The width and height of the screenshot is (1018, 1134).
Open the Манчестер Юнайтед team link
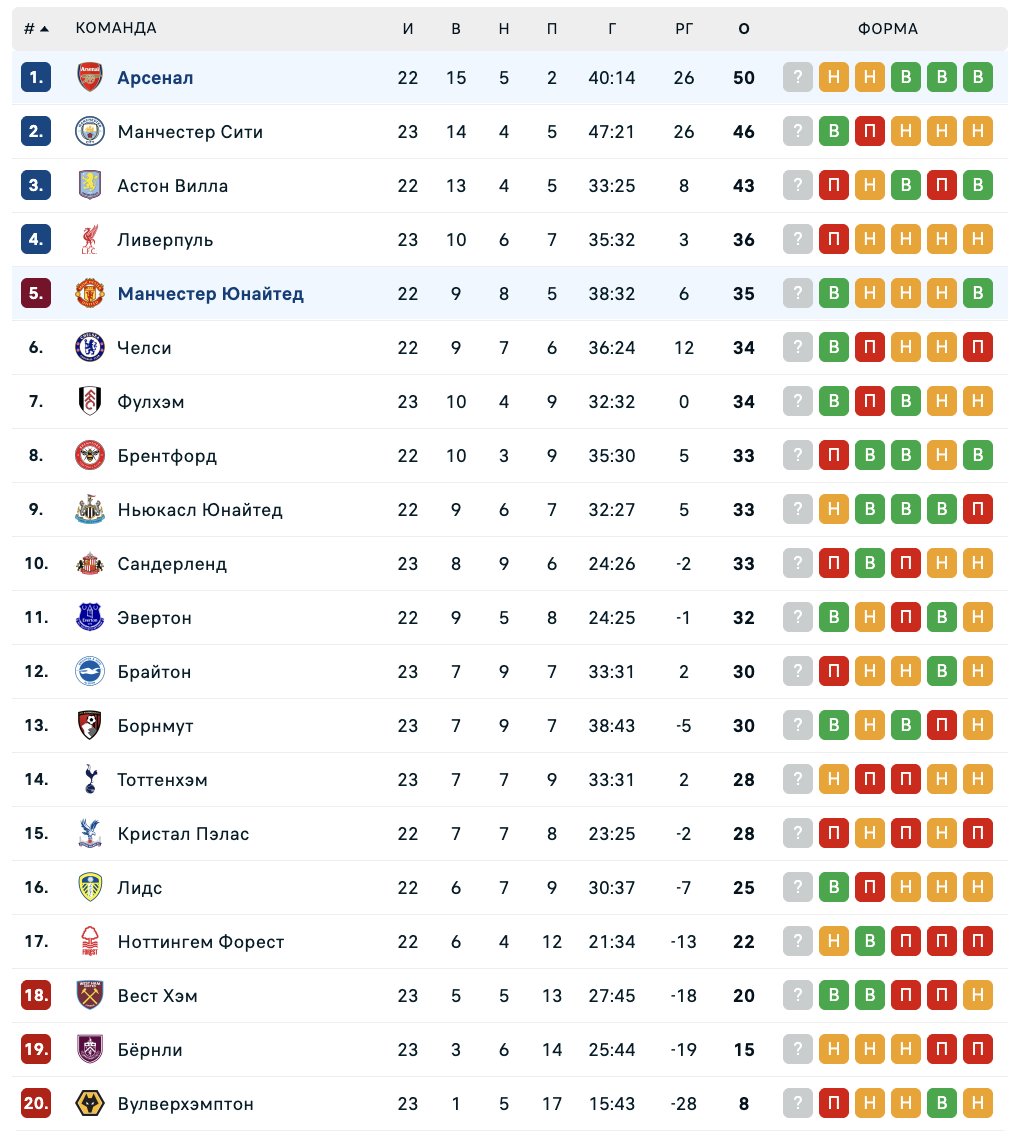tap(210, 293)
